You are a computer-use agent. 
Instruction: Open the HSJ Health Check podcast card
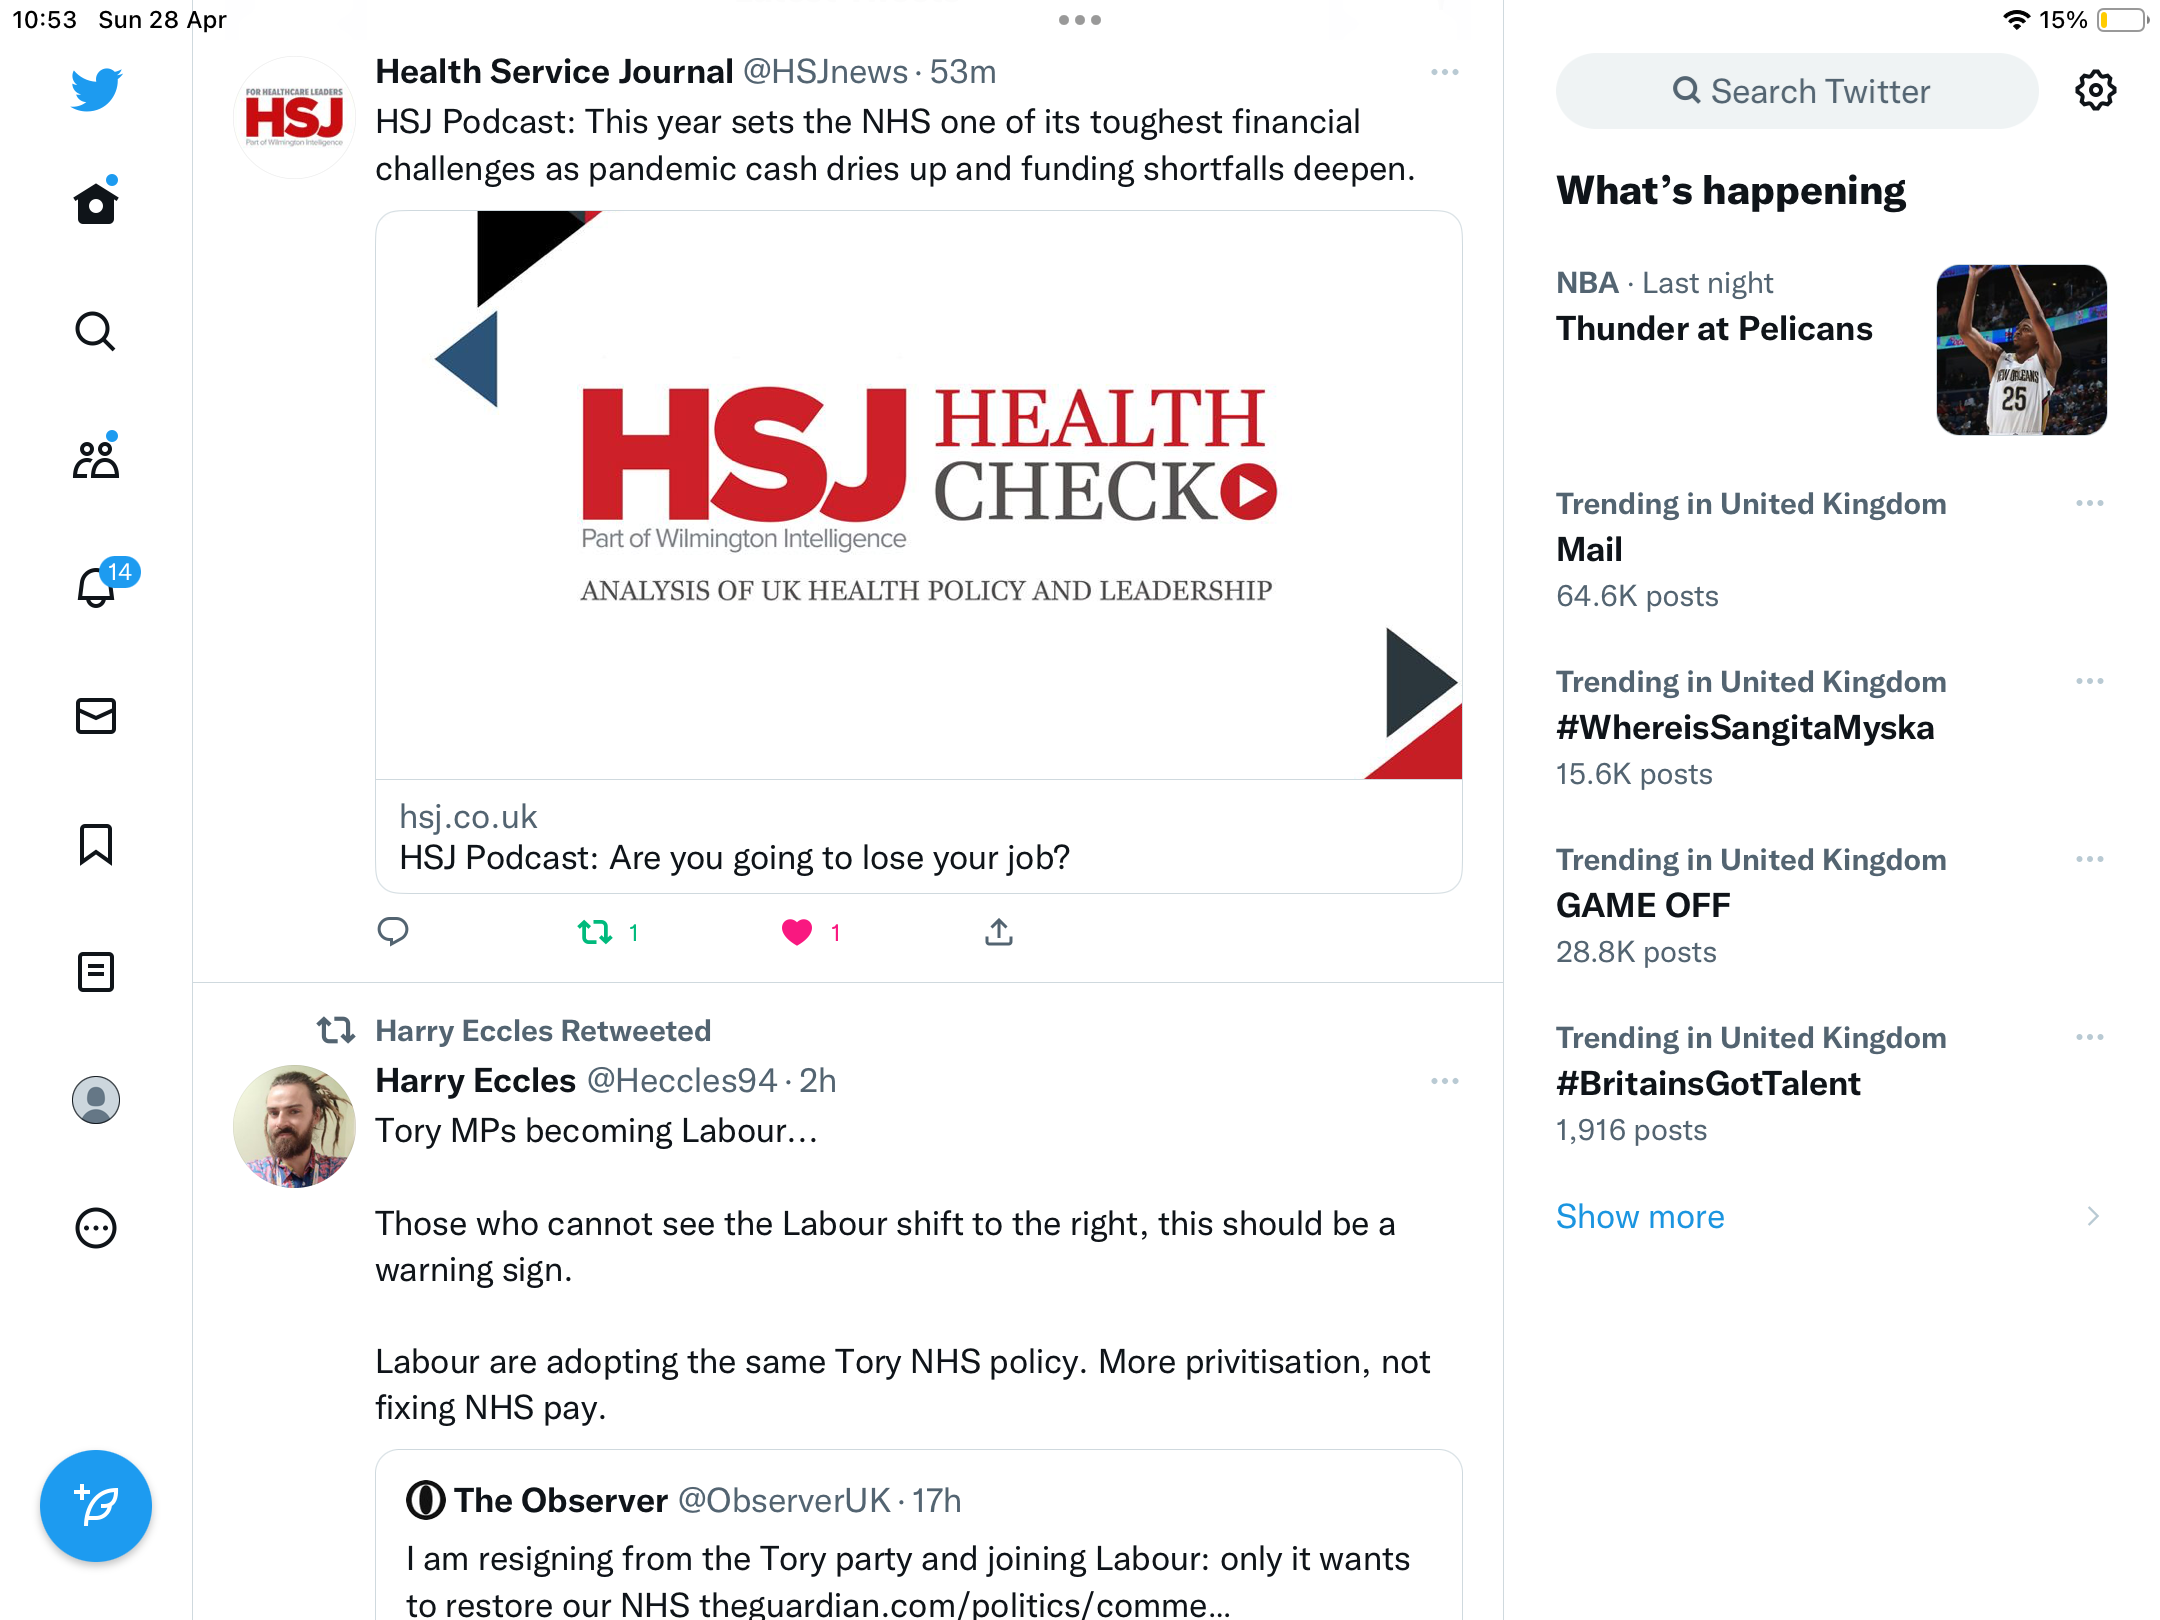coord(919,552)
